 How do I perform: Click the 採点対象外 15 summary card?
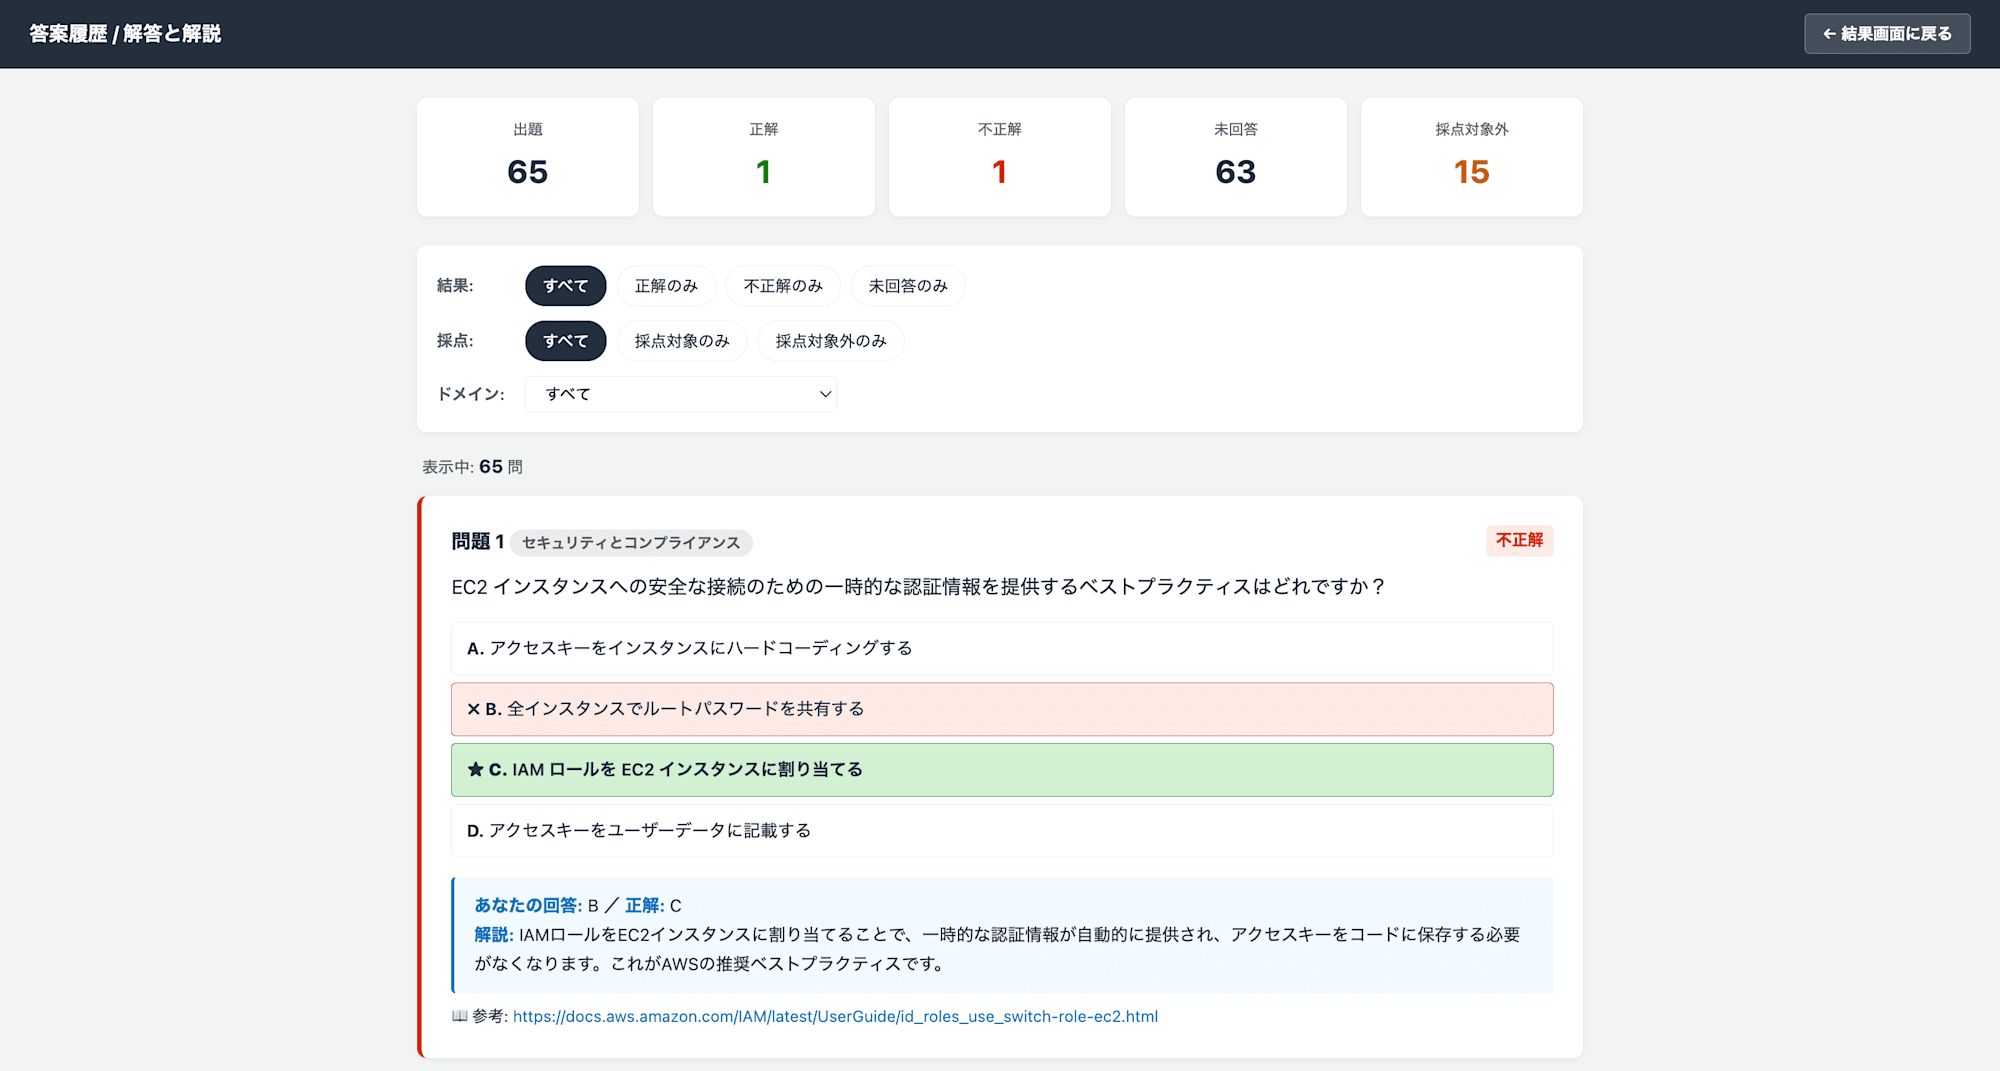[x=1472, y=157]
